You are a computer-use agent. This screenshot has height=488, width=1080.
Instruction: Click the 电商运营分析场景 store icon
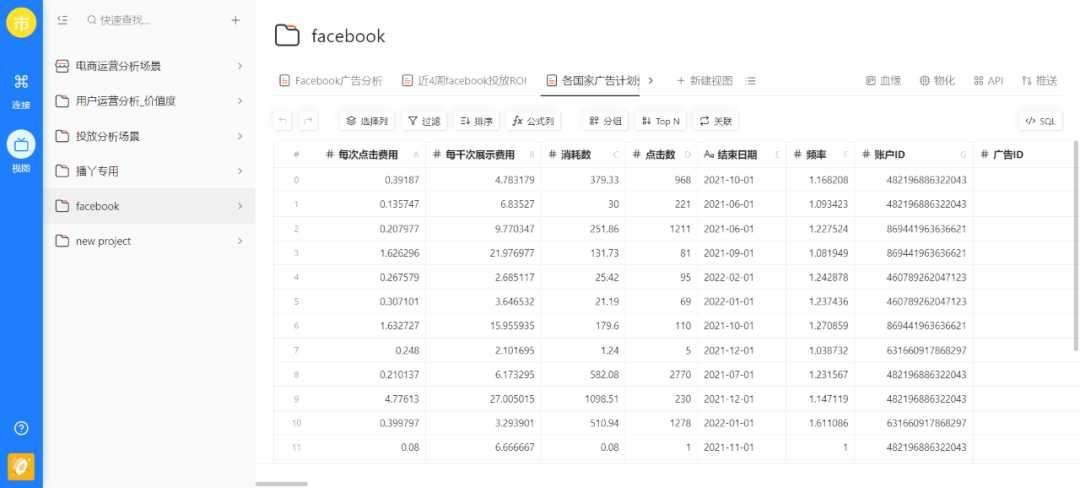[62, 66]
